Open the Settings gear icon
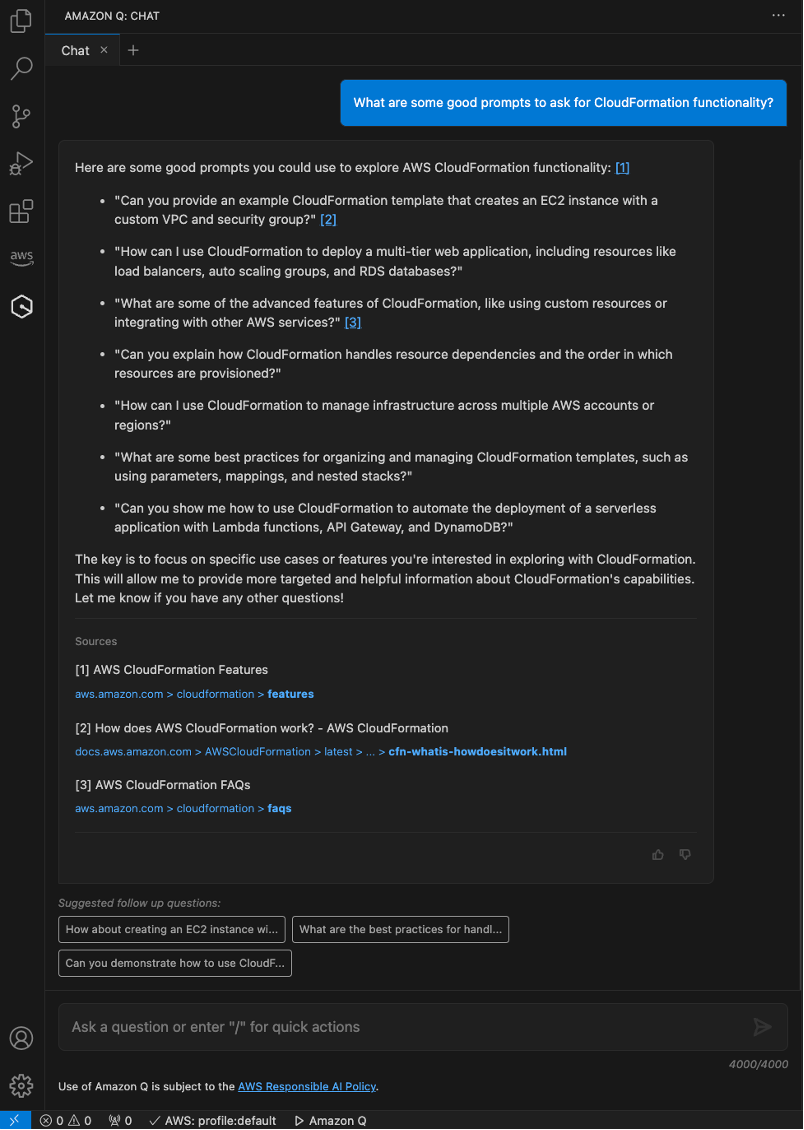This screenshot has width=804, height=1130. 21,1085
